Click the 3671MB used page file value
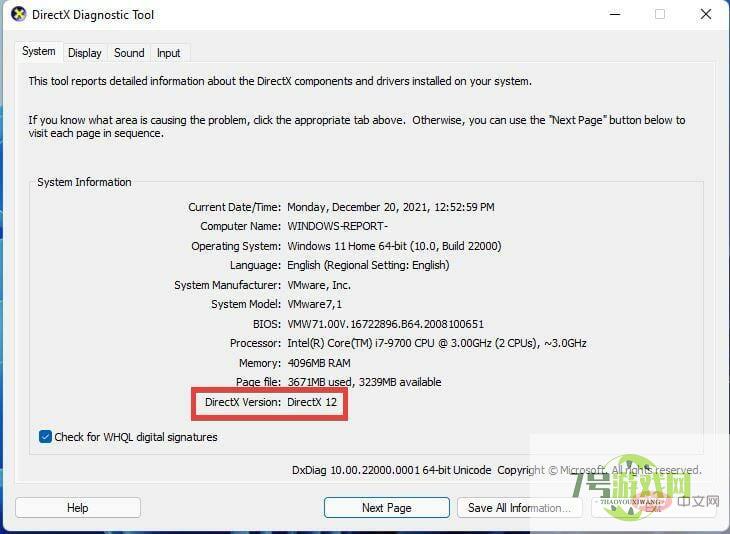The image size is (730, 534). point(364,382)
